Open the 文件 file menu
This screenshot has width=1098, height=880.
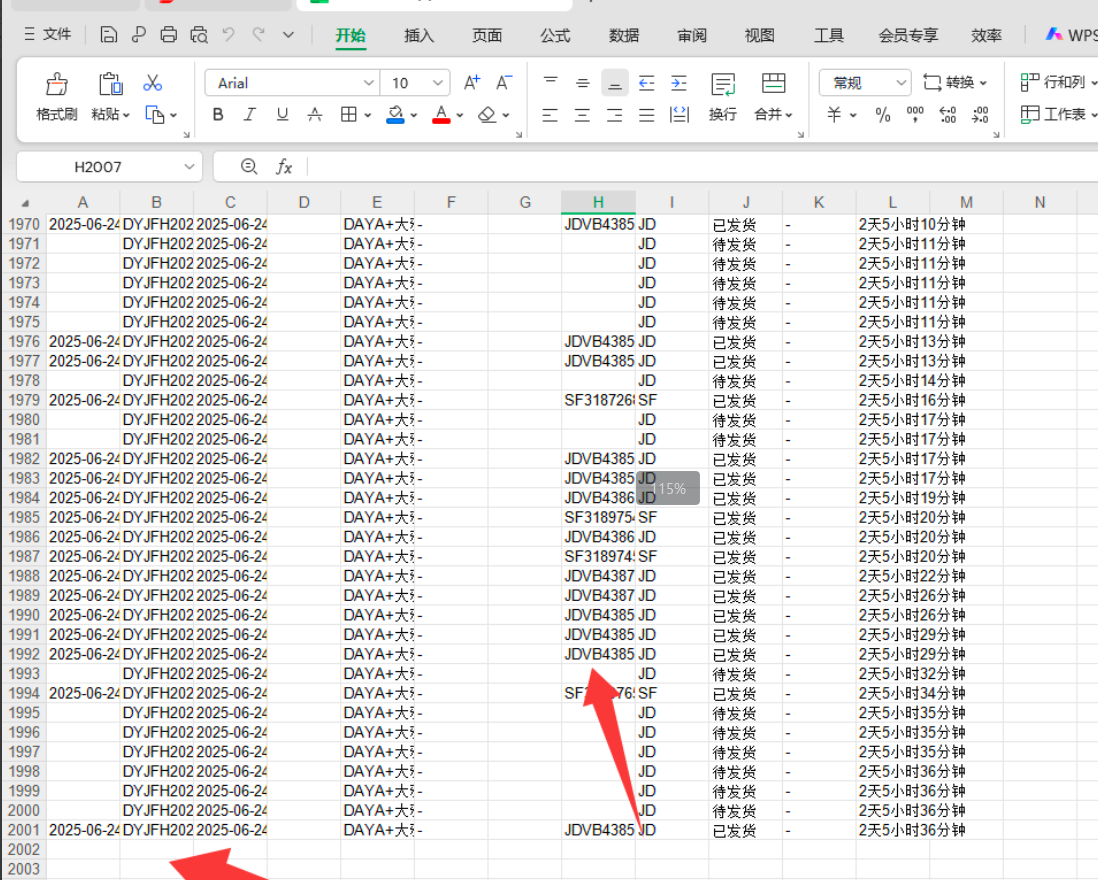tap(48, 34)
